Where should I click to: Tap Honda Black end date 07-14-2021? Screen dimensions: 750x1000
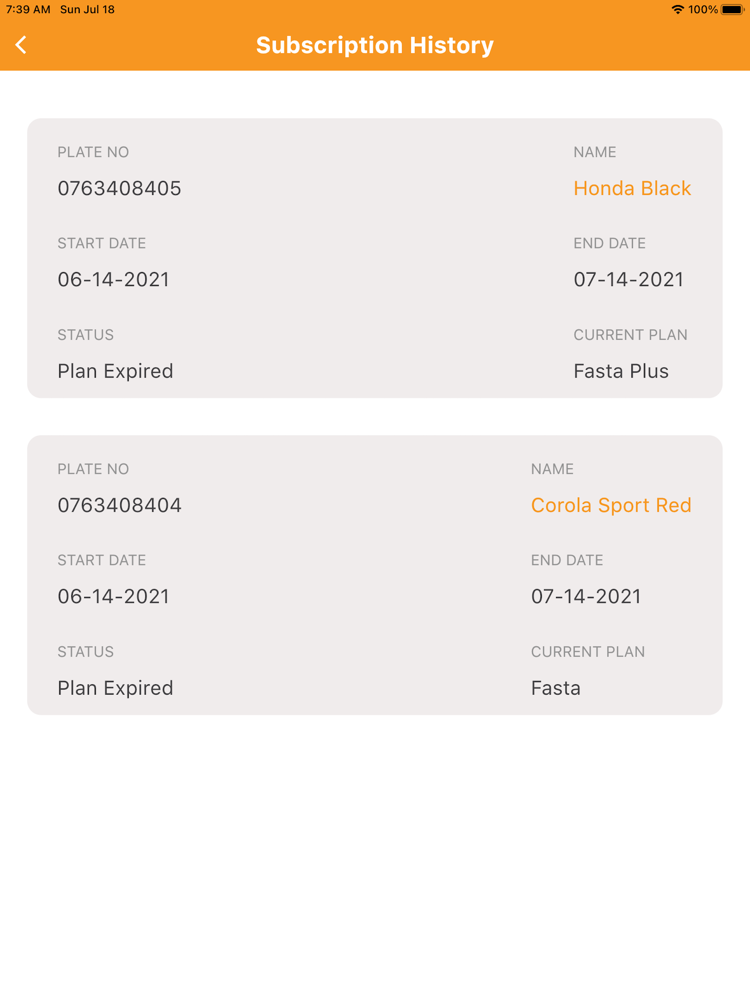[x=628, y=279]
